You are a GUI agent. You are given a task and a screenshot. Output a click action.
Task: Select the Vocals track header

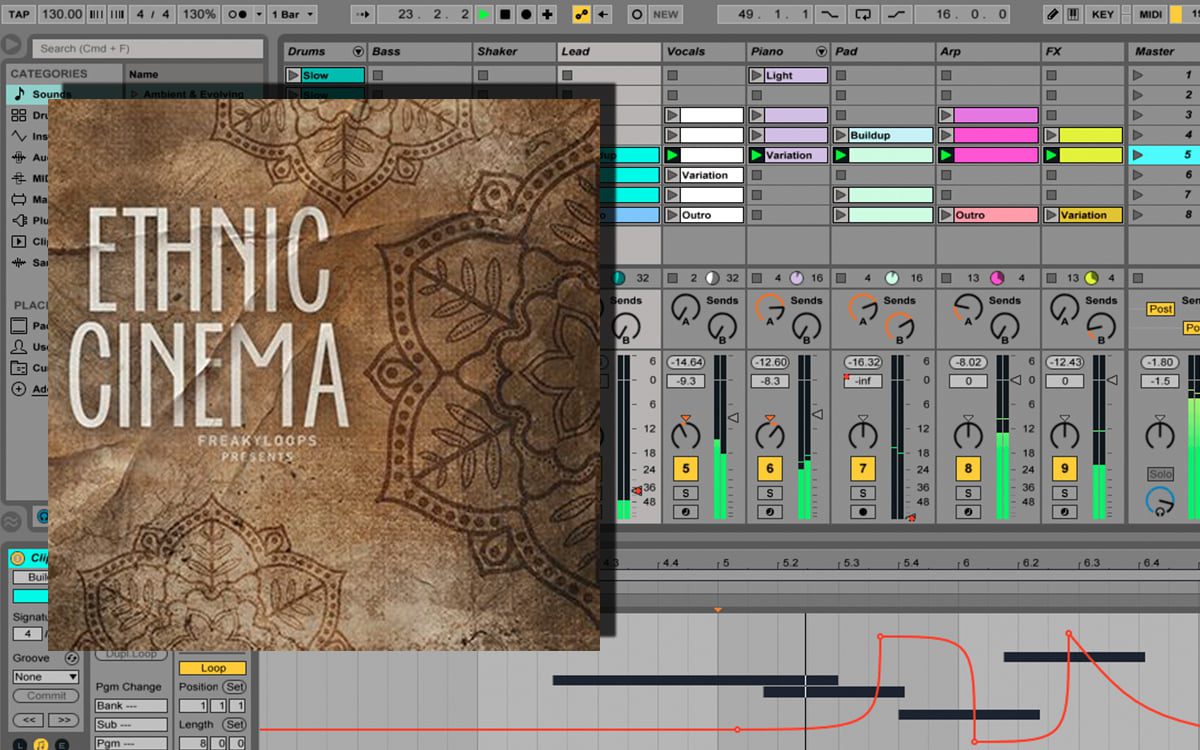click(x=703, y=52)
